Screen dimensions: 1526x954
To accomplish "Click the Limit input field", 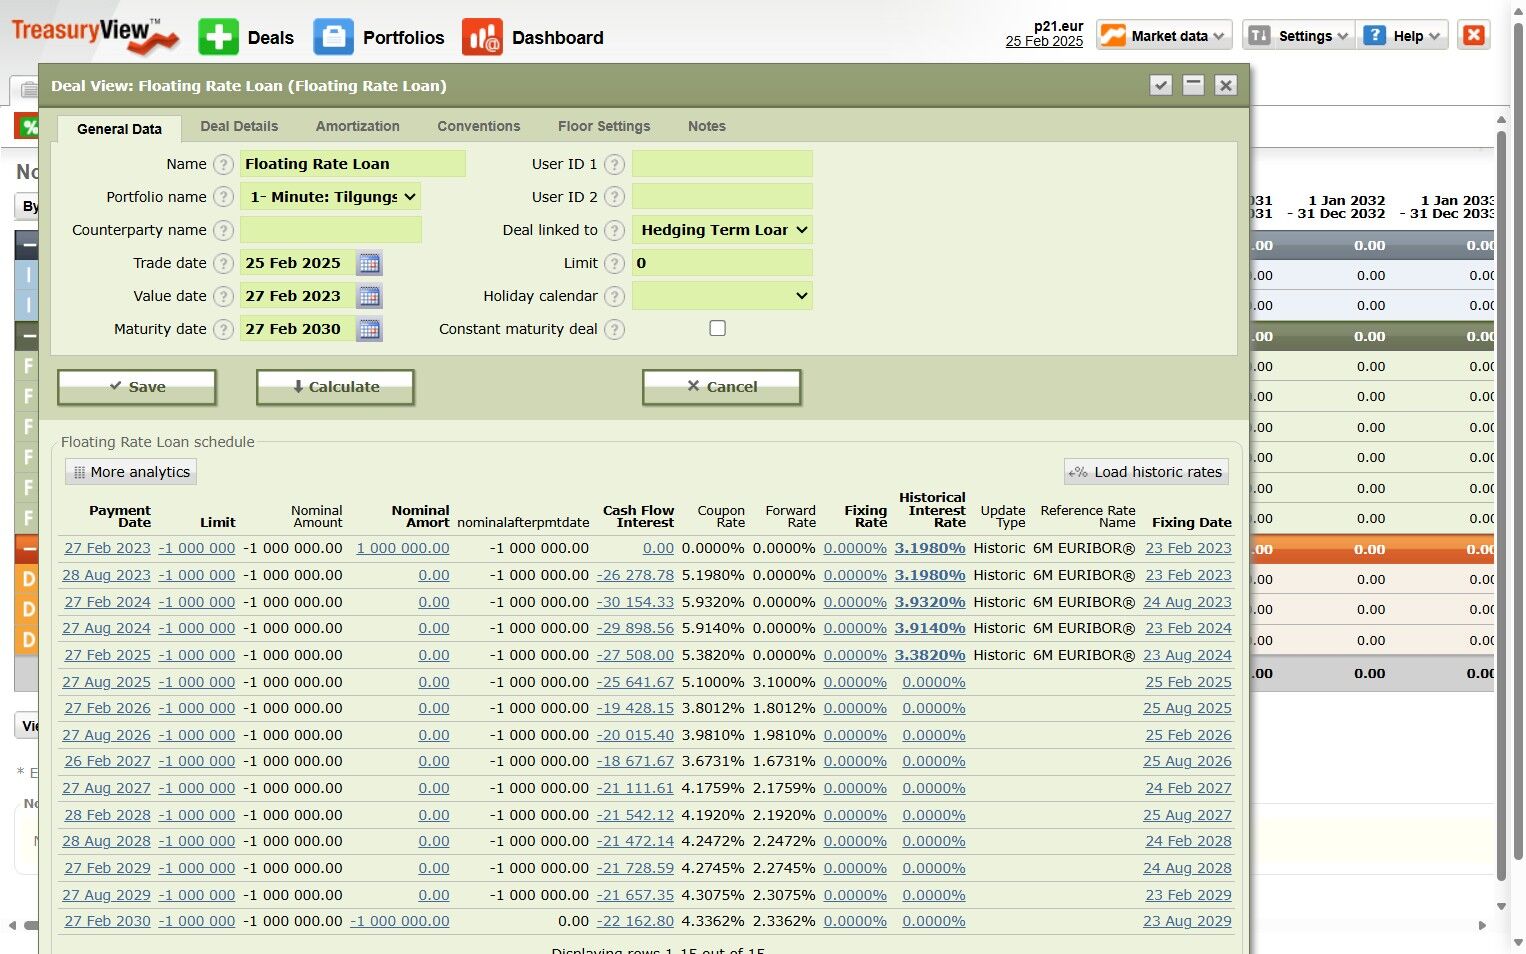I will point(722,263).
